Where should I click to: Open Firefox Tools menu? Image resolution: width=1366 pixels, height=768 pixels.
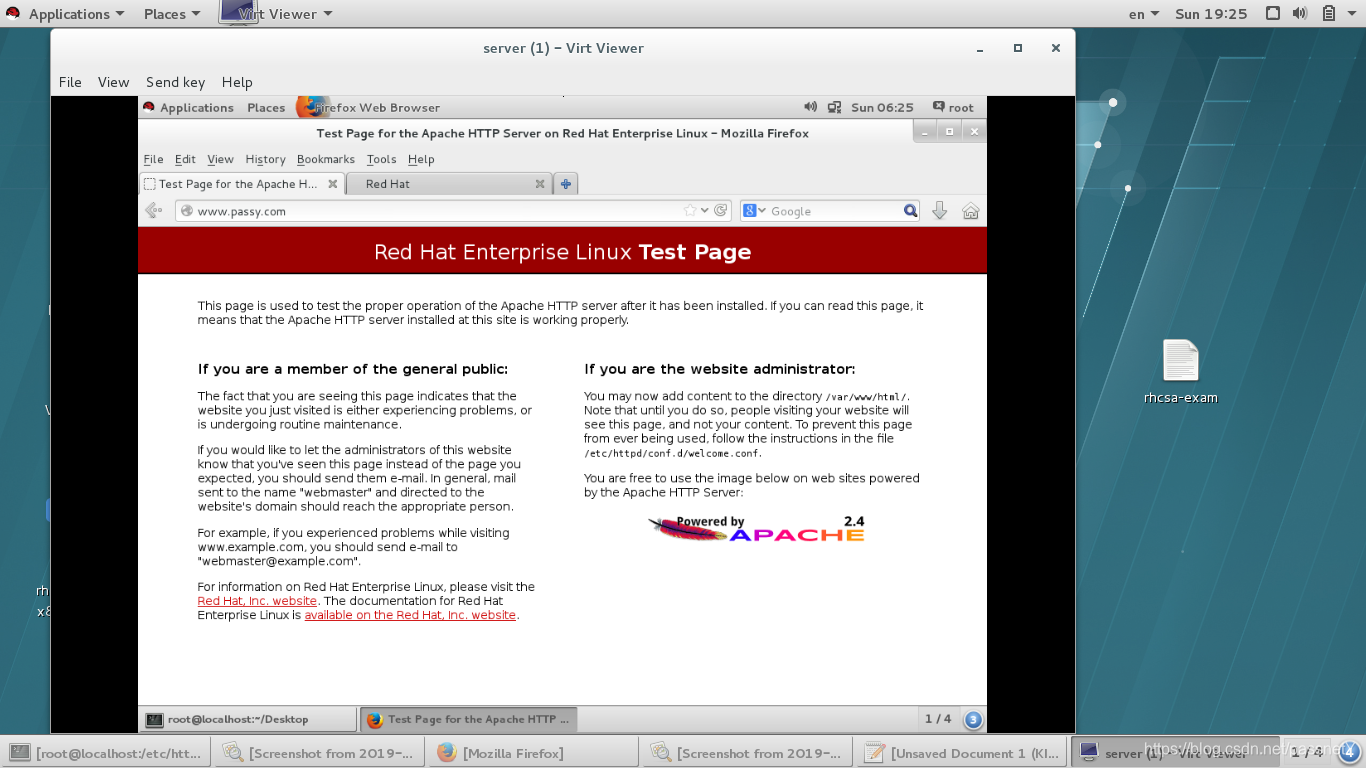coord(381,159)
